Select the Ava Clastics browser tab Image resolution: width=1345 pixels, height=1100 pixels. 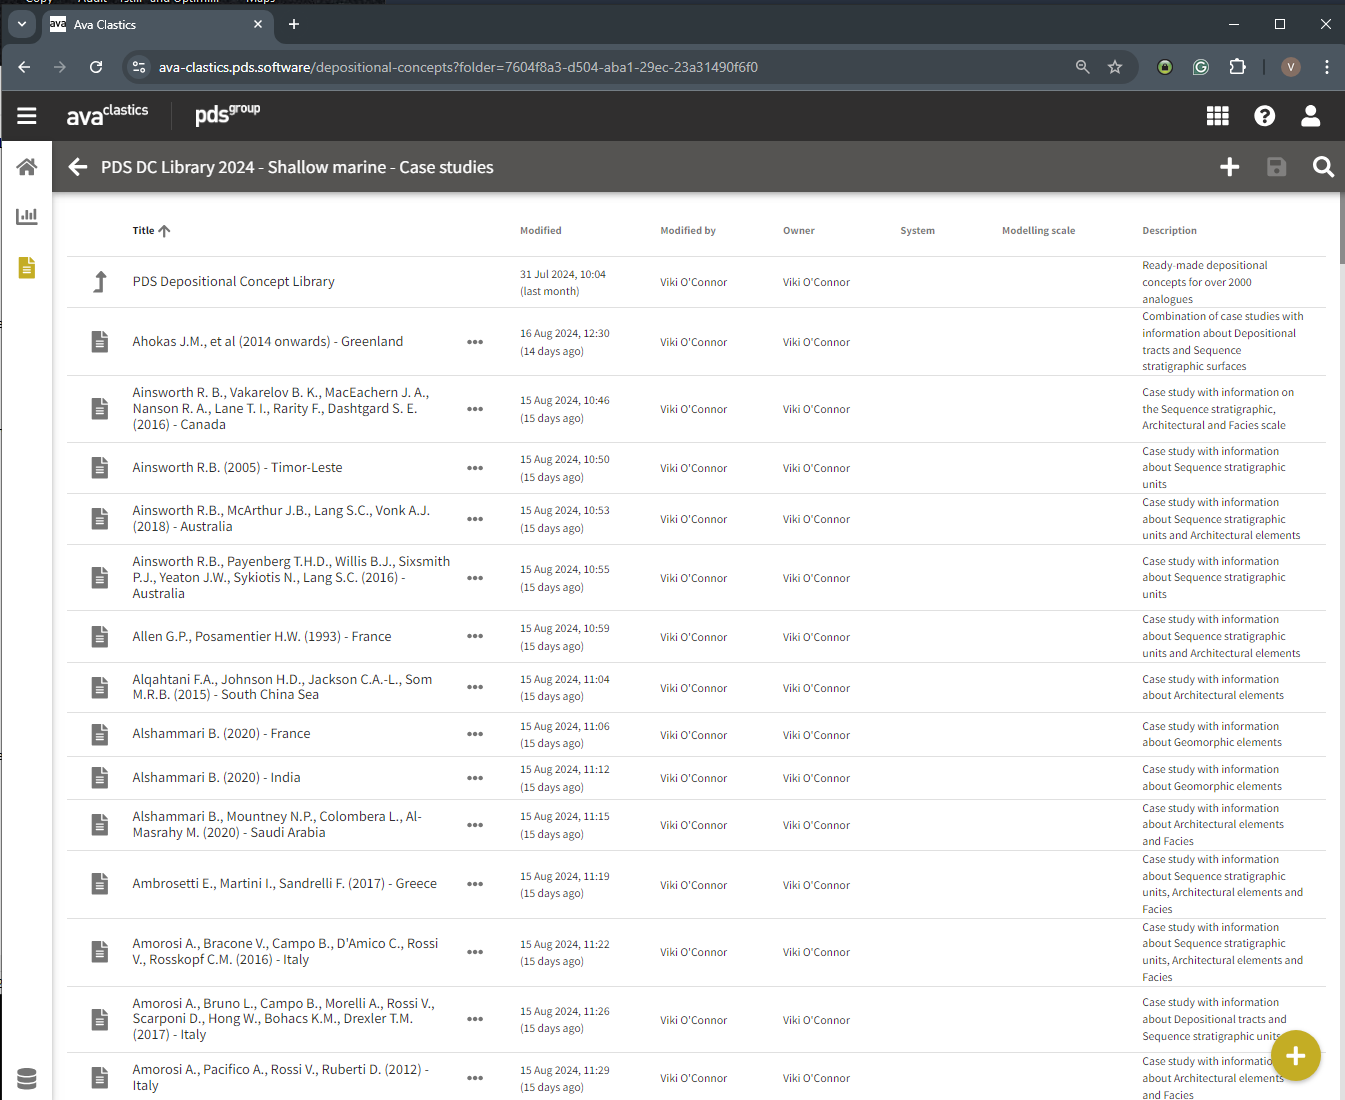[x=157, y=25]
